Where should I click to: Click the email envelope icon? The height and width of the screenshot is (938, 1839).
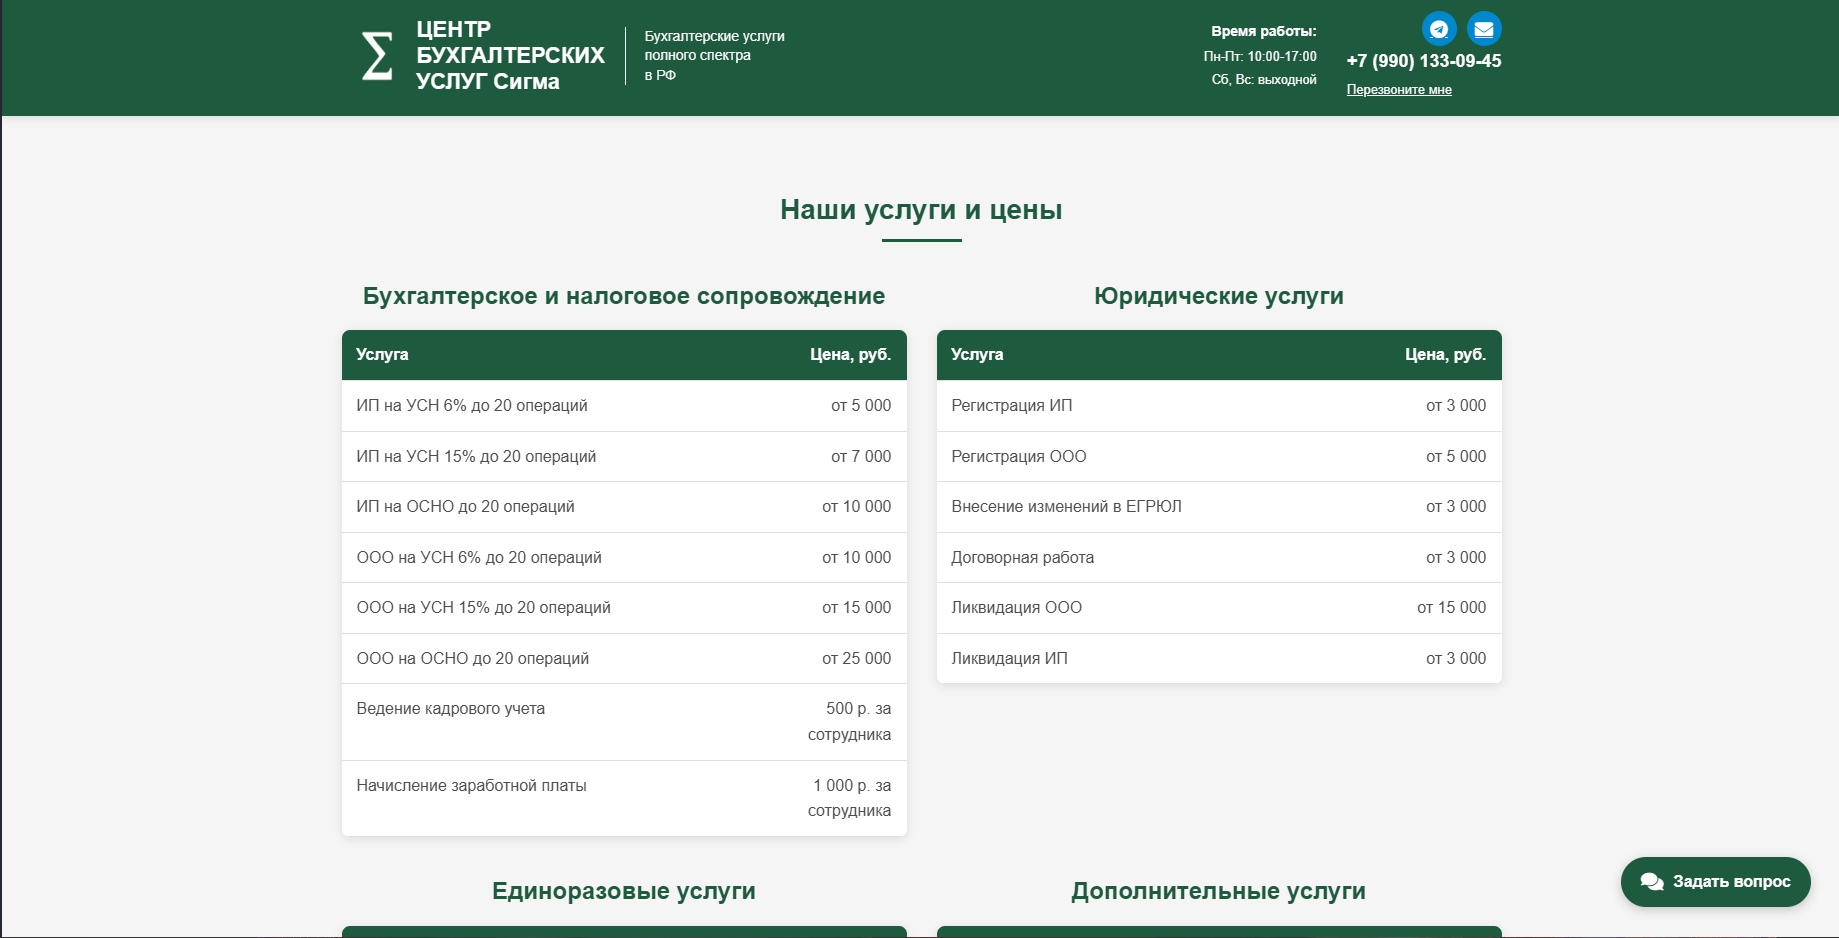pos(1484,29)
